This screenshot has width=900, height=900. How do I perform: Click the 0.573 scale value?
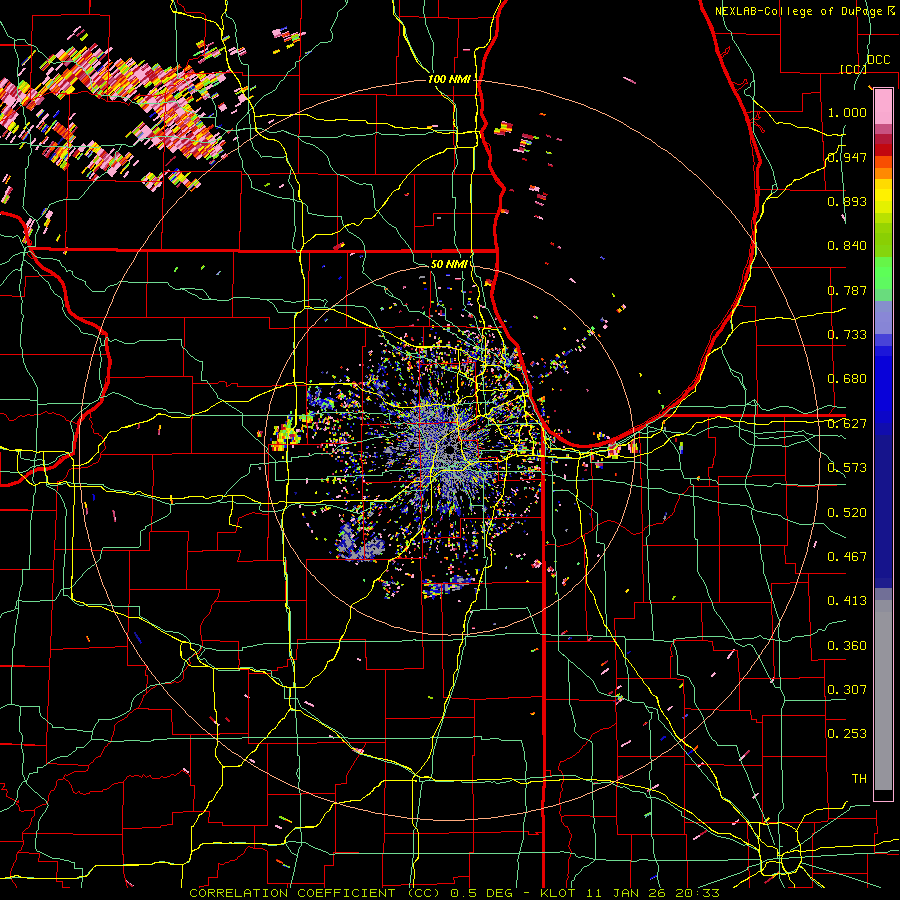click(x=847, y=468)
